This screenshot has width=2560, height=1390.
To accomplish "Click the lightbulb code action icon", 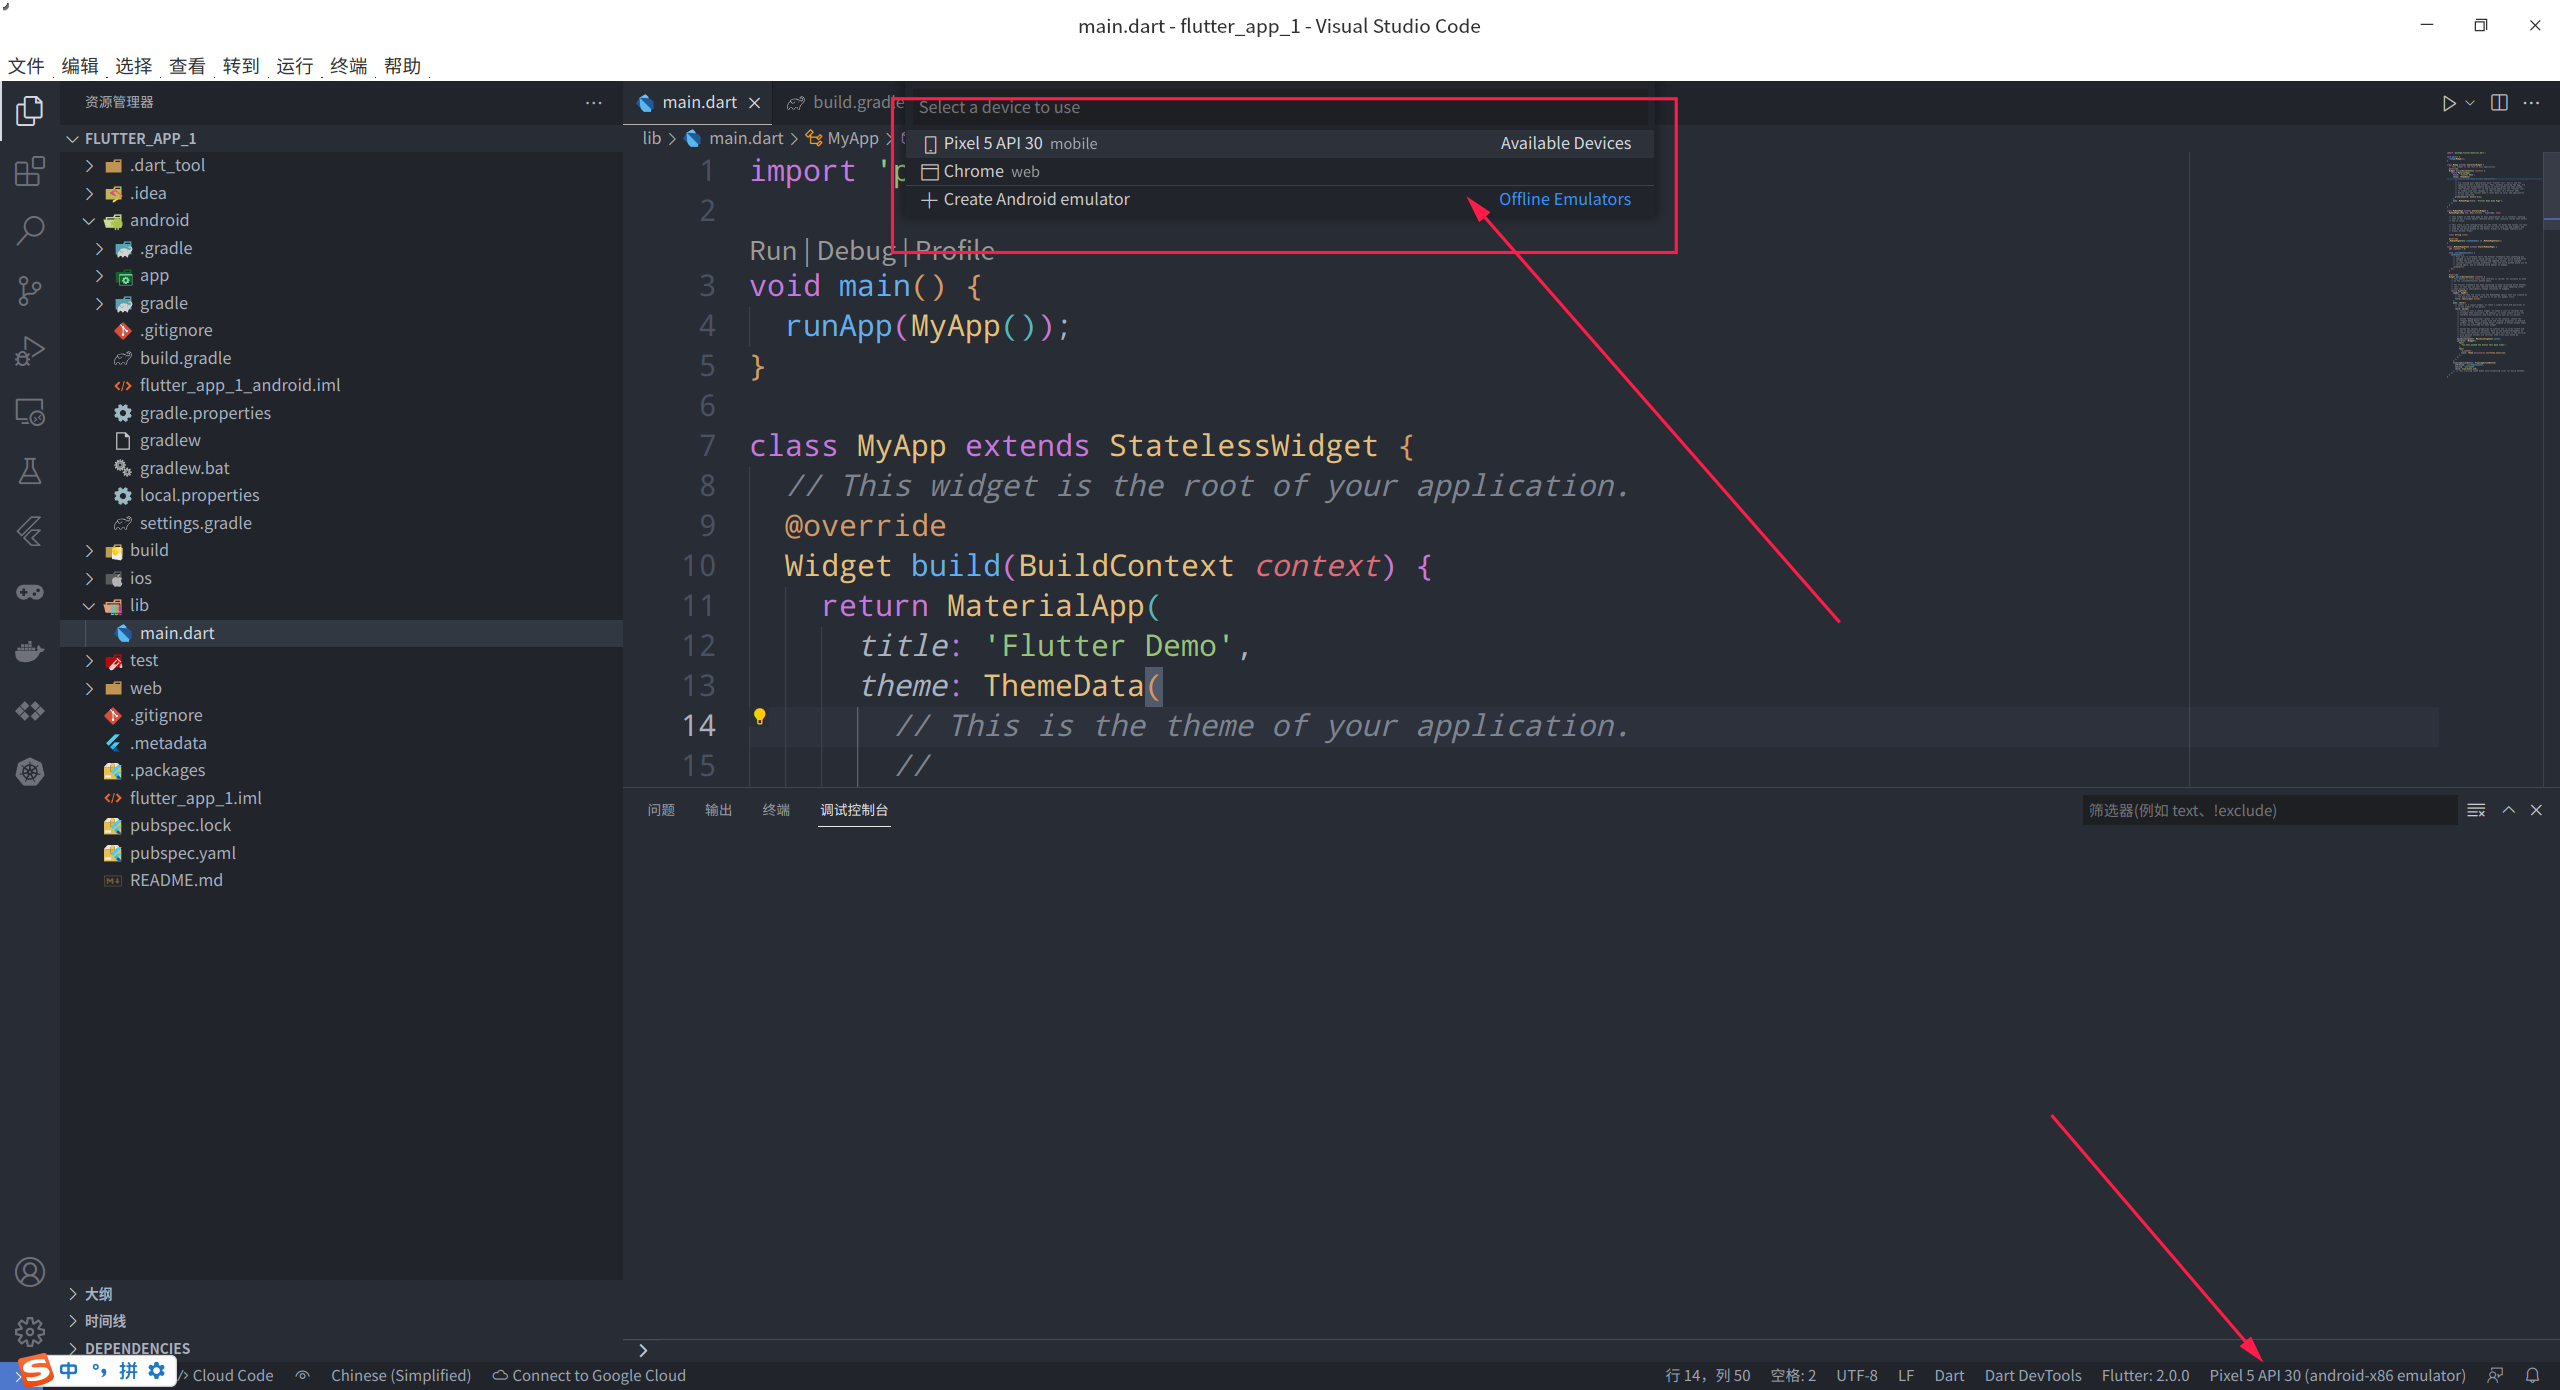I will click(759, 717).
